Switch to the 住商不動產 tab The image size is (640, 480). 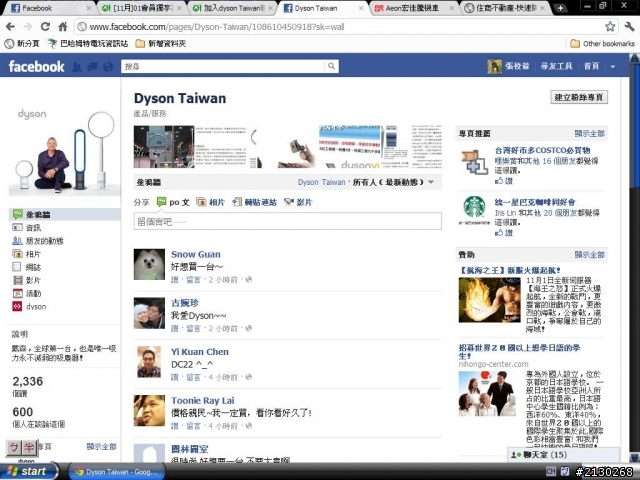tap(505, 8)
